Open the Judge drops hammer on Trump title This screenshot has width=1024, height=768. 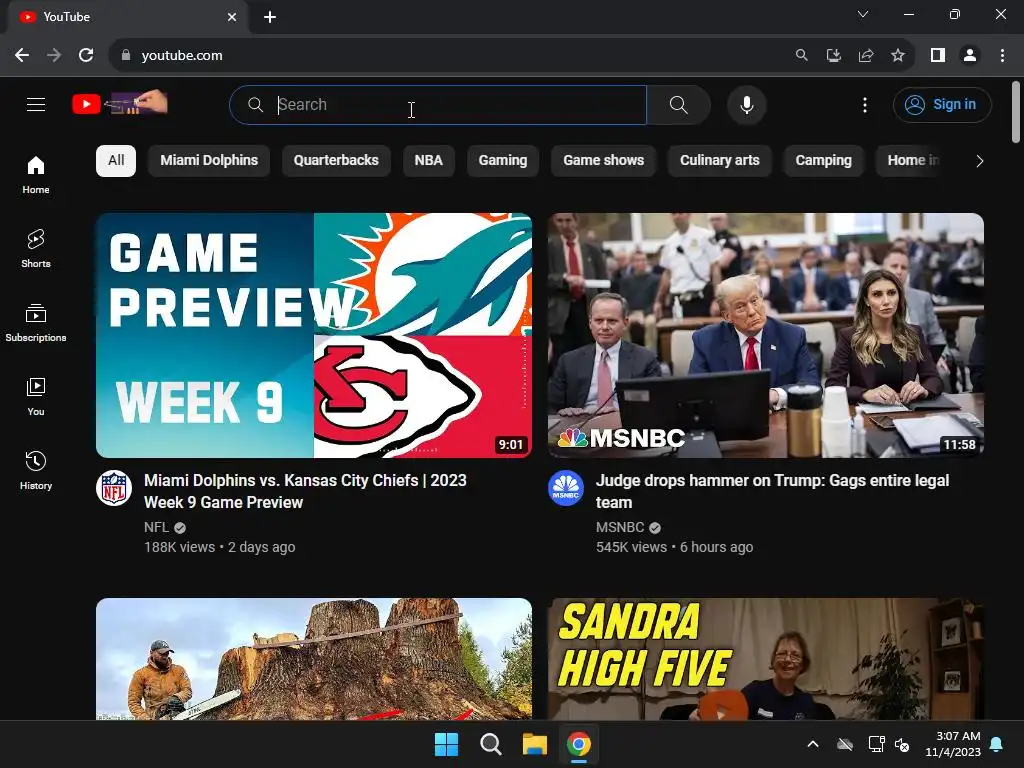pyautogui.click(x=772, y=491)
